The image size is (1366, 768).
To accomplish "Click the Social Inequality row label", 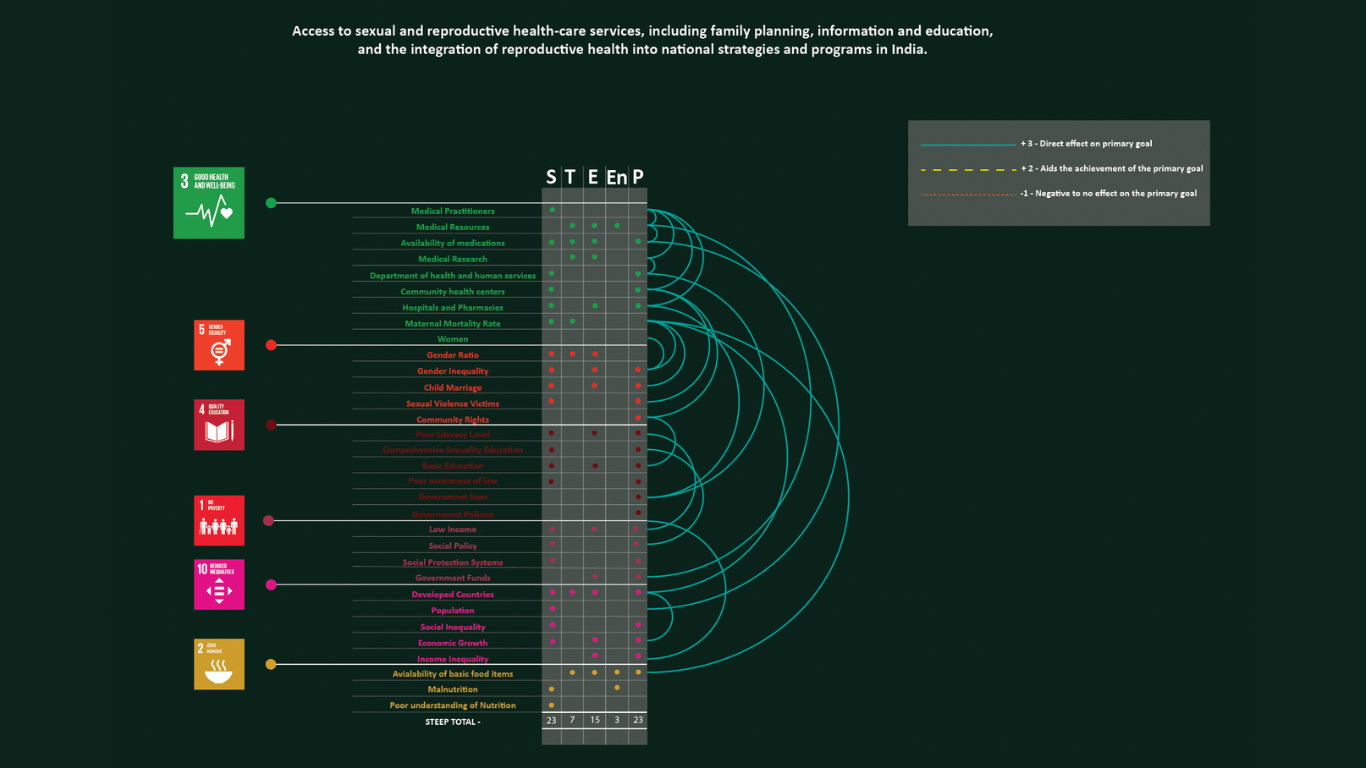I will pos(453,627).
